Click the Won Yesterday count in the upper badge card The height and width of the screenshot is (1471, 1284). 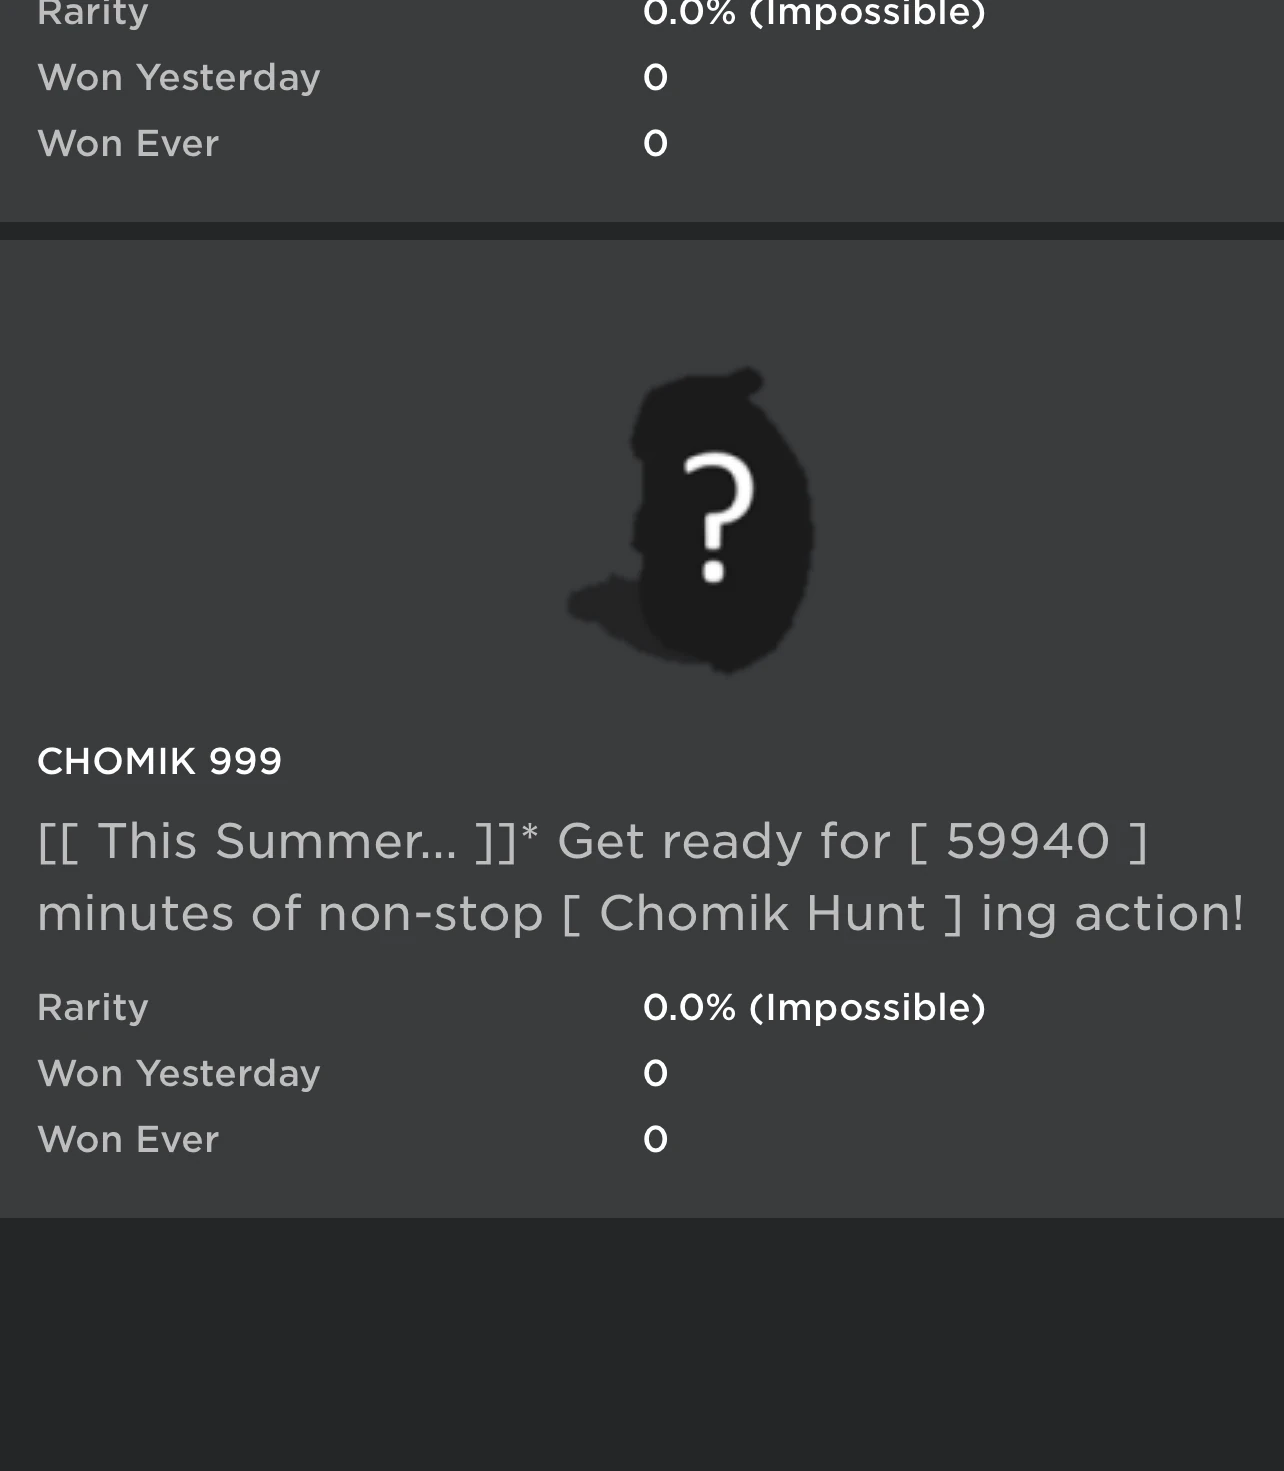[x=655, y=77]
